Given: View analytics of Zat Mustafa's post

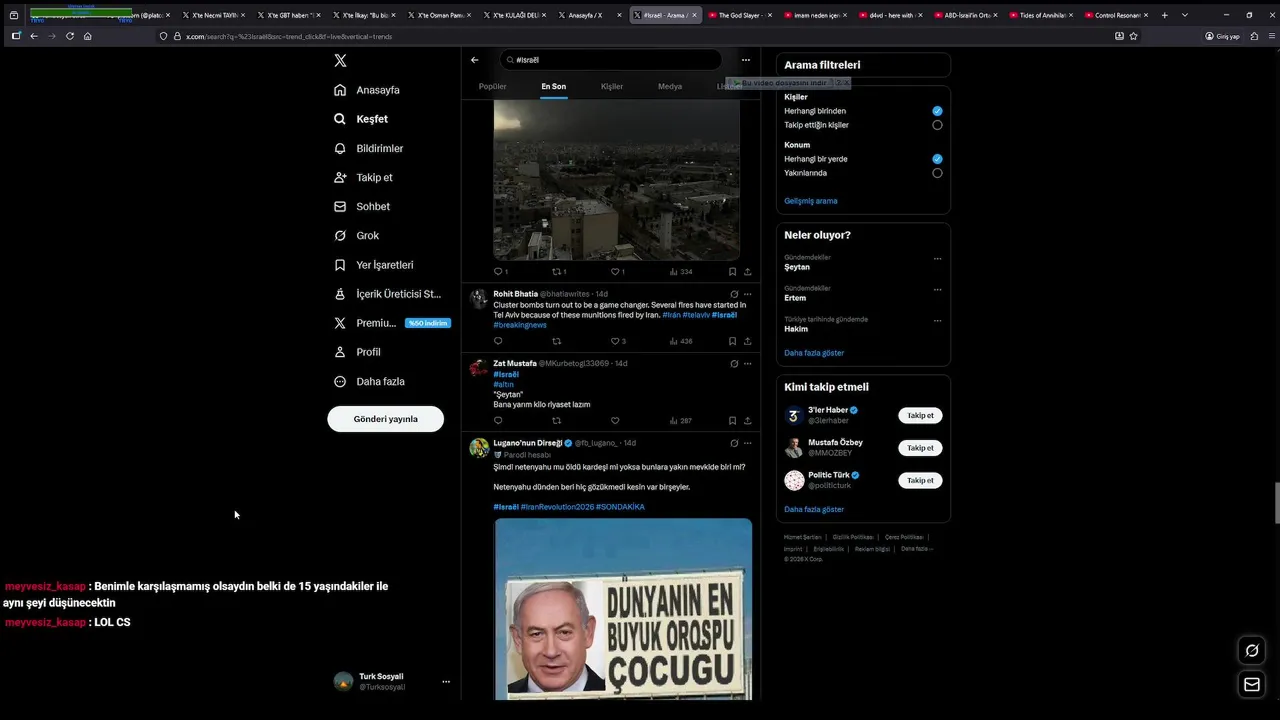Looking at the screenshot, I should [681, 421].
